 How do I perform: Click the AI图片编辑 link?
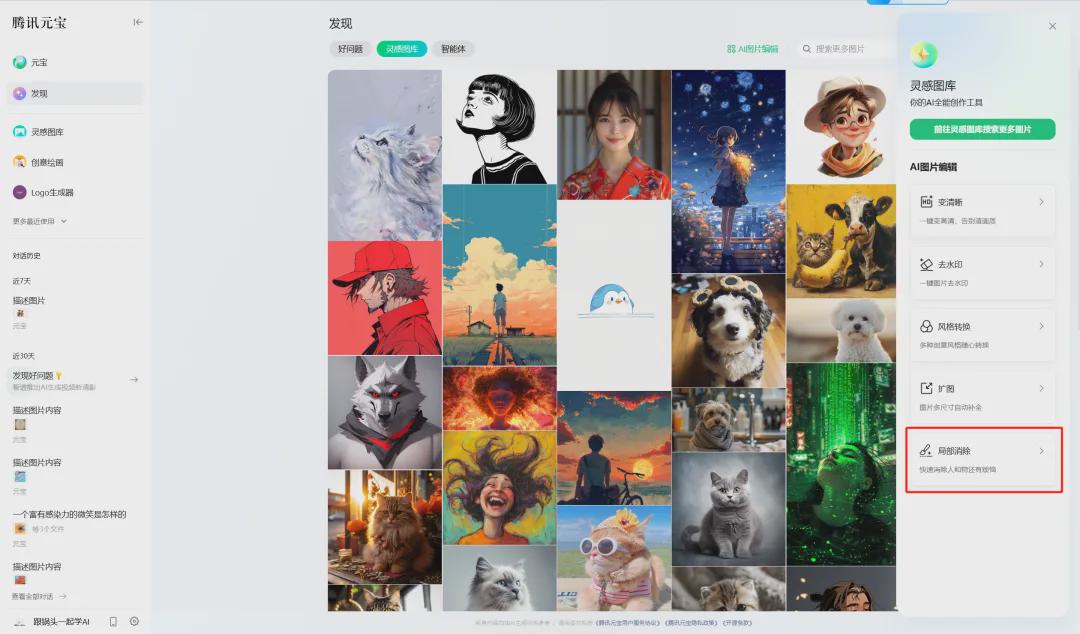(752, 49)
